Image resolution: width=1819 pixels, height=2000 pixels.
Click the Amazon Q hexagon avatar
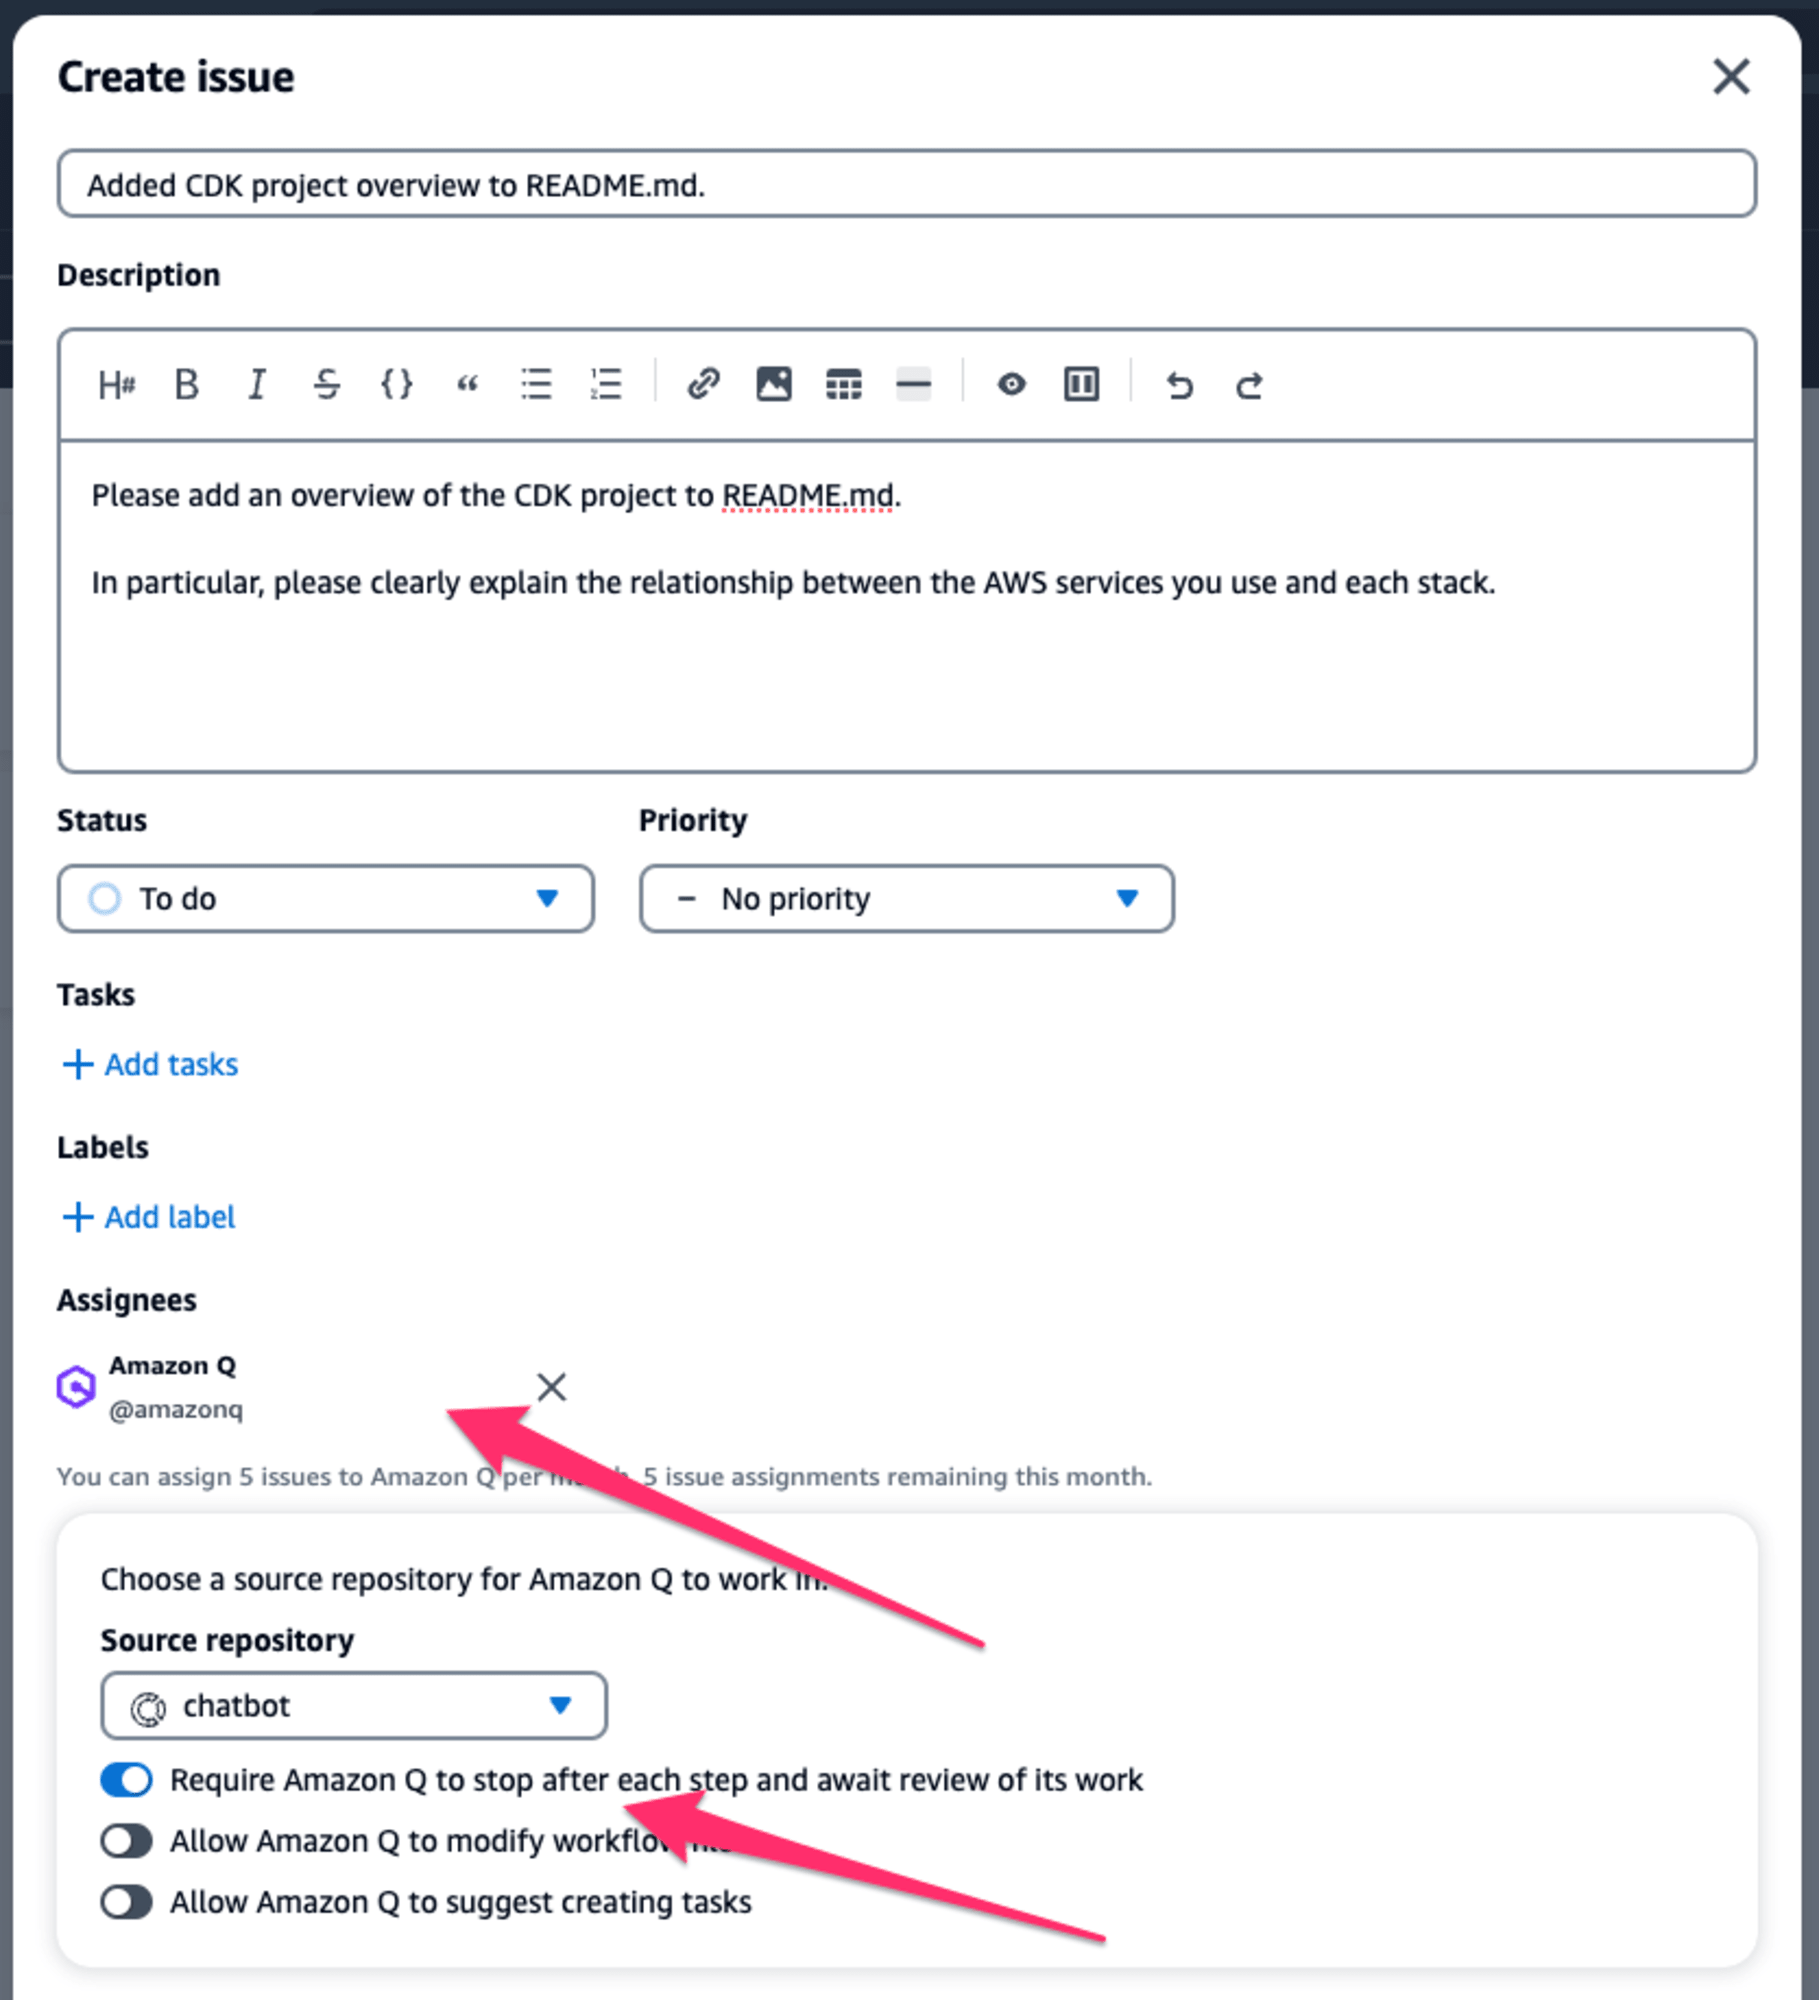click(x=76, y=1387)
